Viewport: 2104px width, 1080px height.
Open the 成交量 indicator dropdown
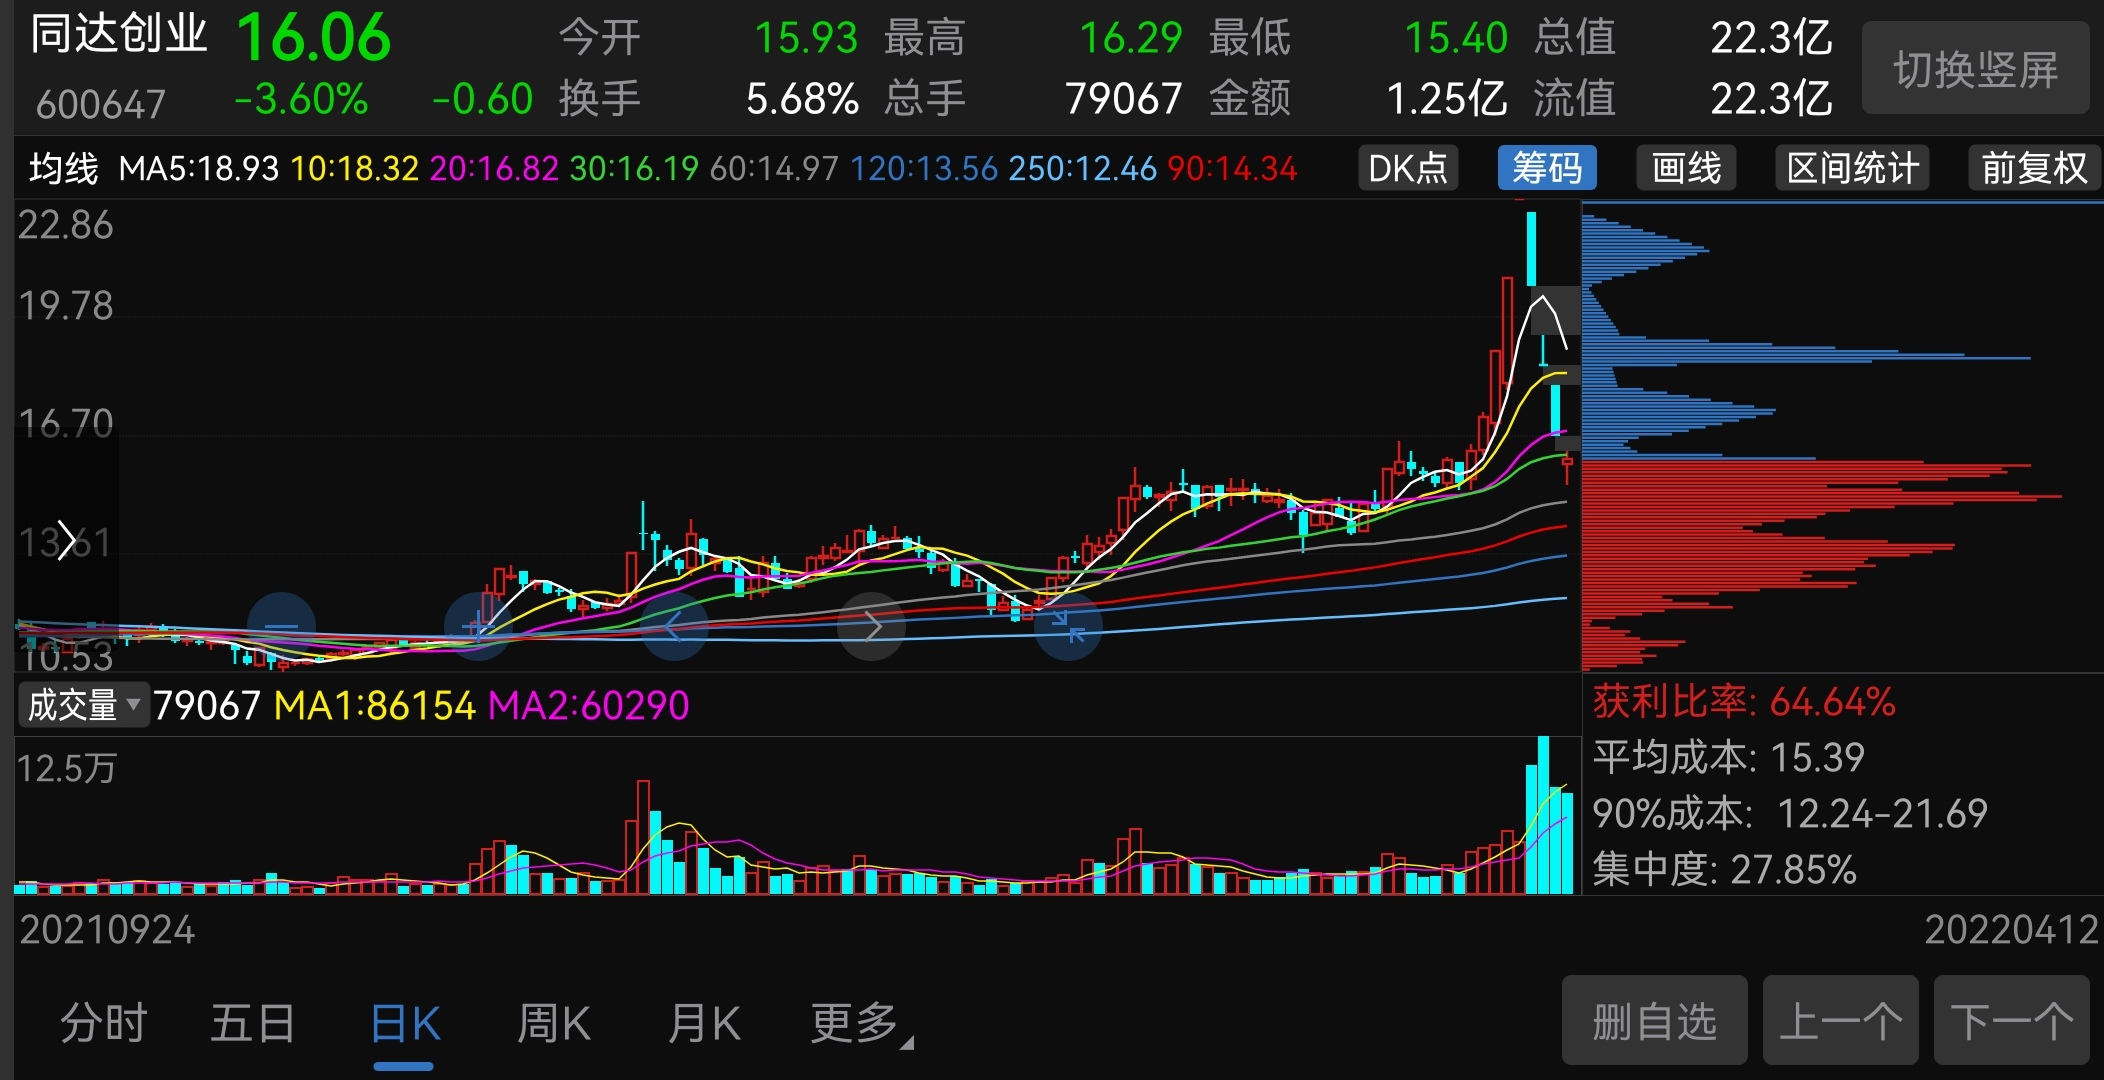point(84,705)
